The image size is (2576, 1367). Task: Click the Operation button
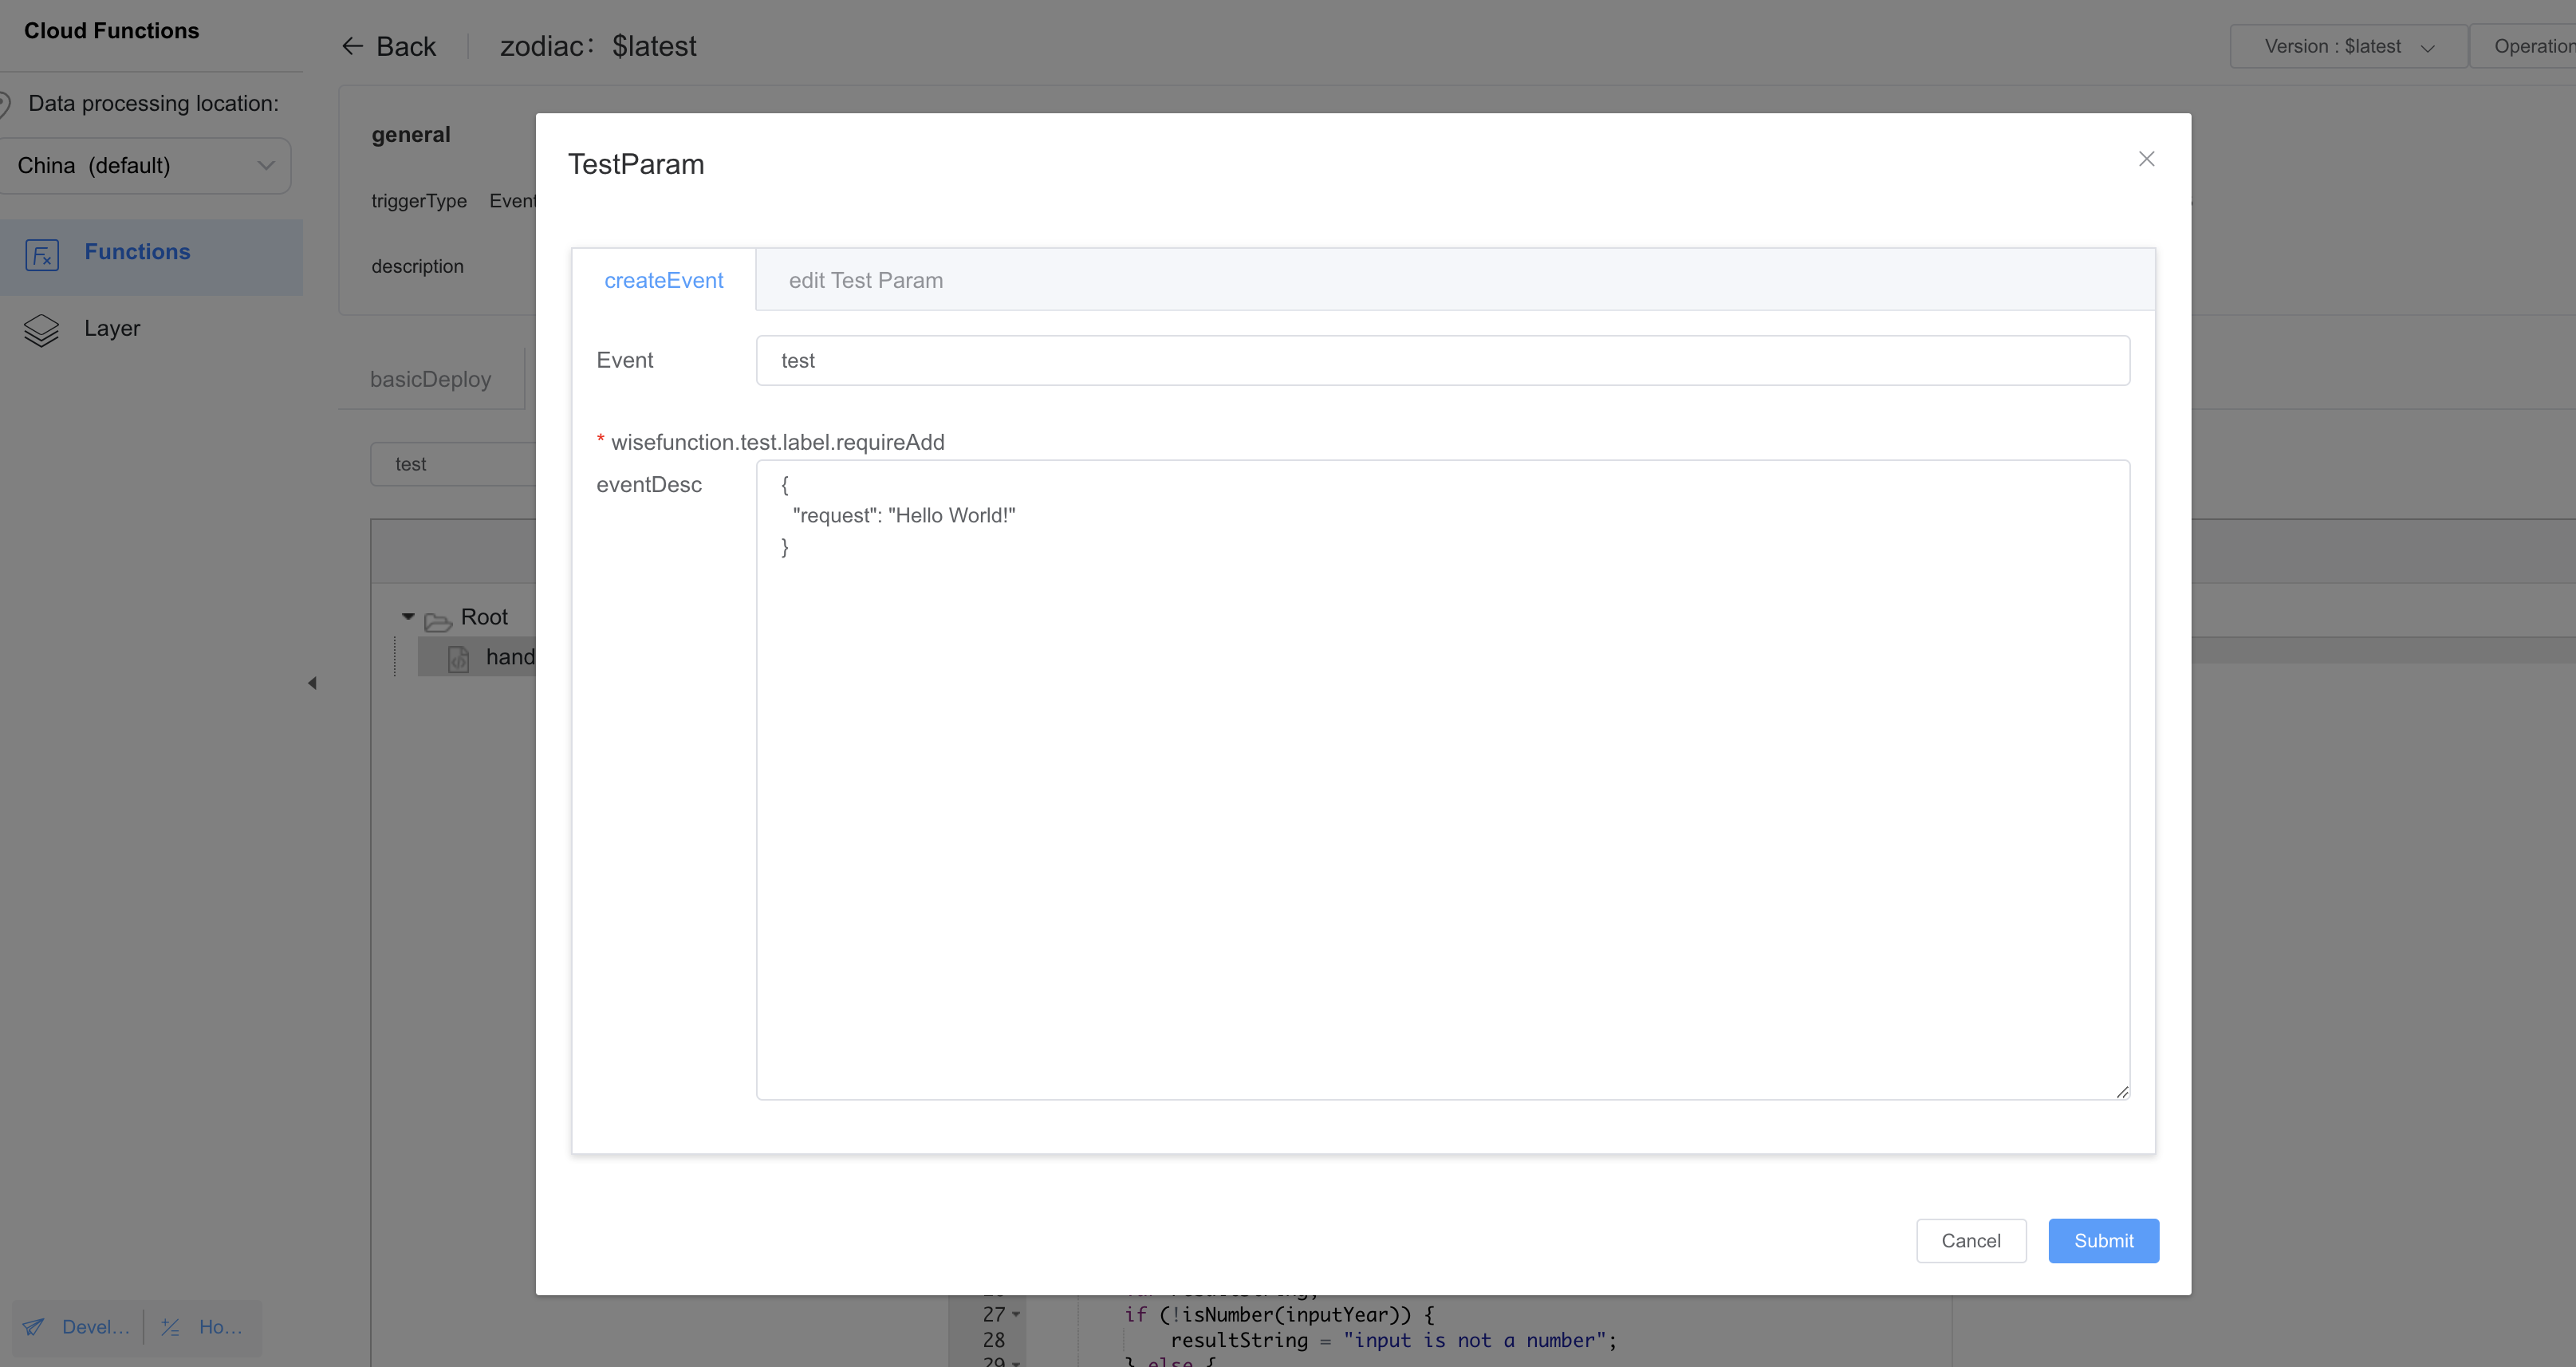pyautogui.click(x=2522, y=46)
